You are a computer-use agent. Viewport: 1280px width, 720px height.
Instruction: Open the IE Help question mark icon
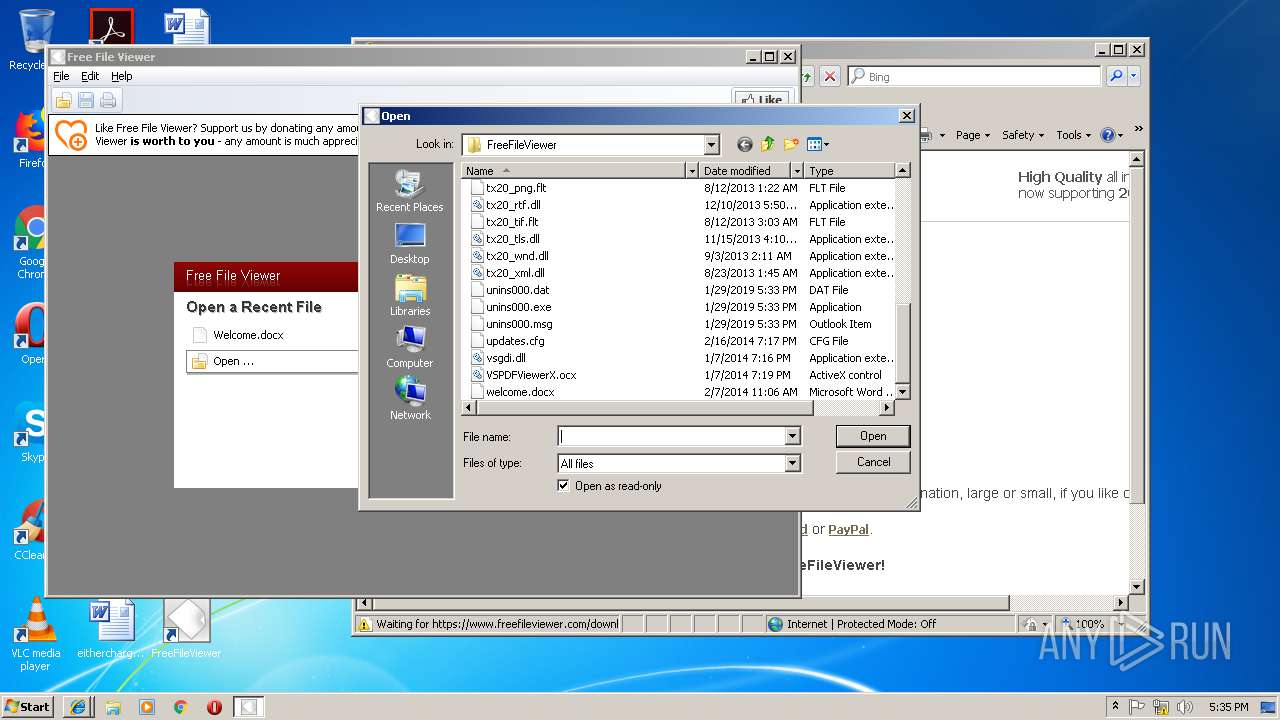click(1108, 135)
